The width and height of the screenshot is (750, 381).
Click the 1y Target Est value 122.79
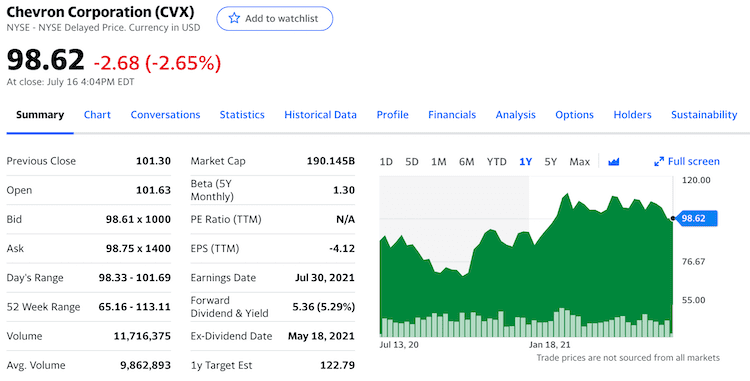point(338,365)
